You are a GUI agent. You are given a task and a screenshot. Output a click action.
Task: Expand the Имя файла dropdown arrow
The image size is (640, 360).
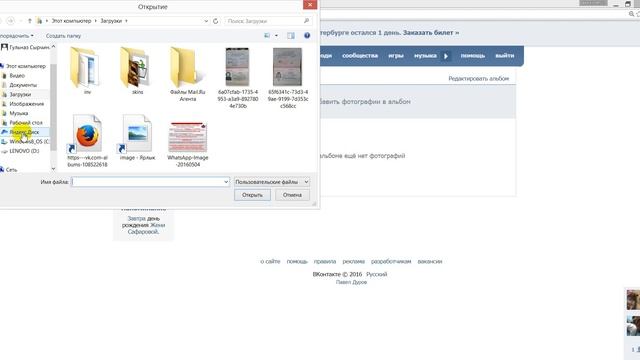pyautogui.click(x=226, y=182)
